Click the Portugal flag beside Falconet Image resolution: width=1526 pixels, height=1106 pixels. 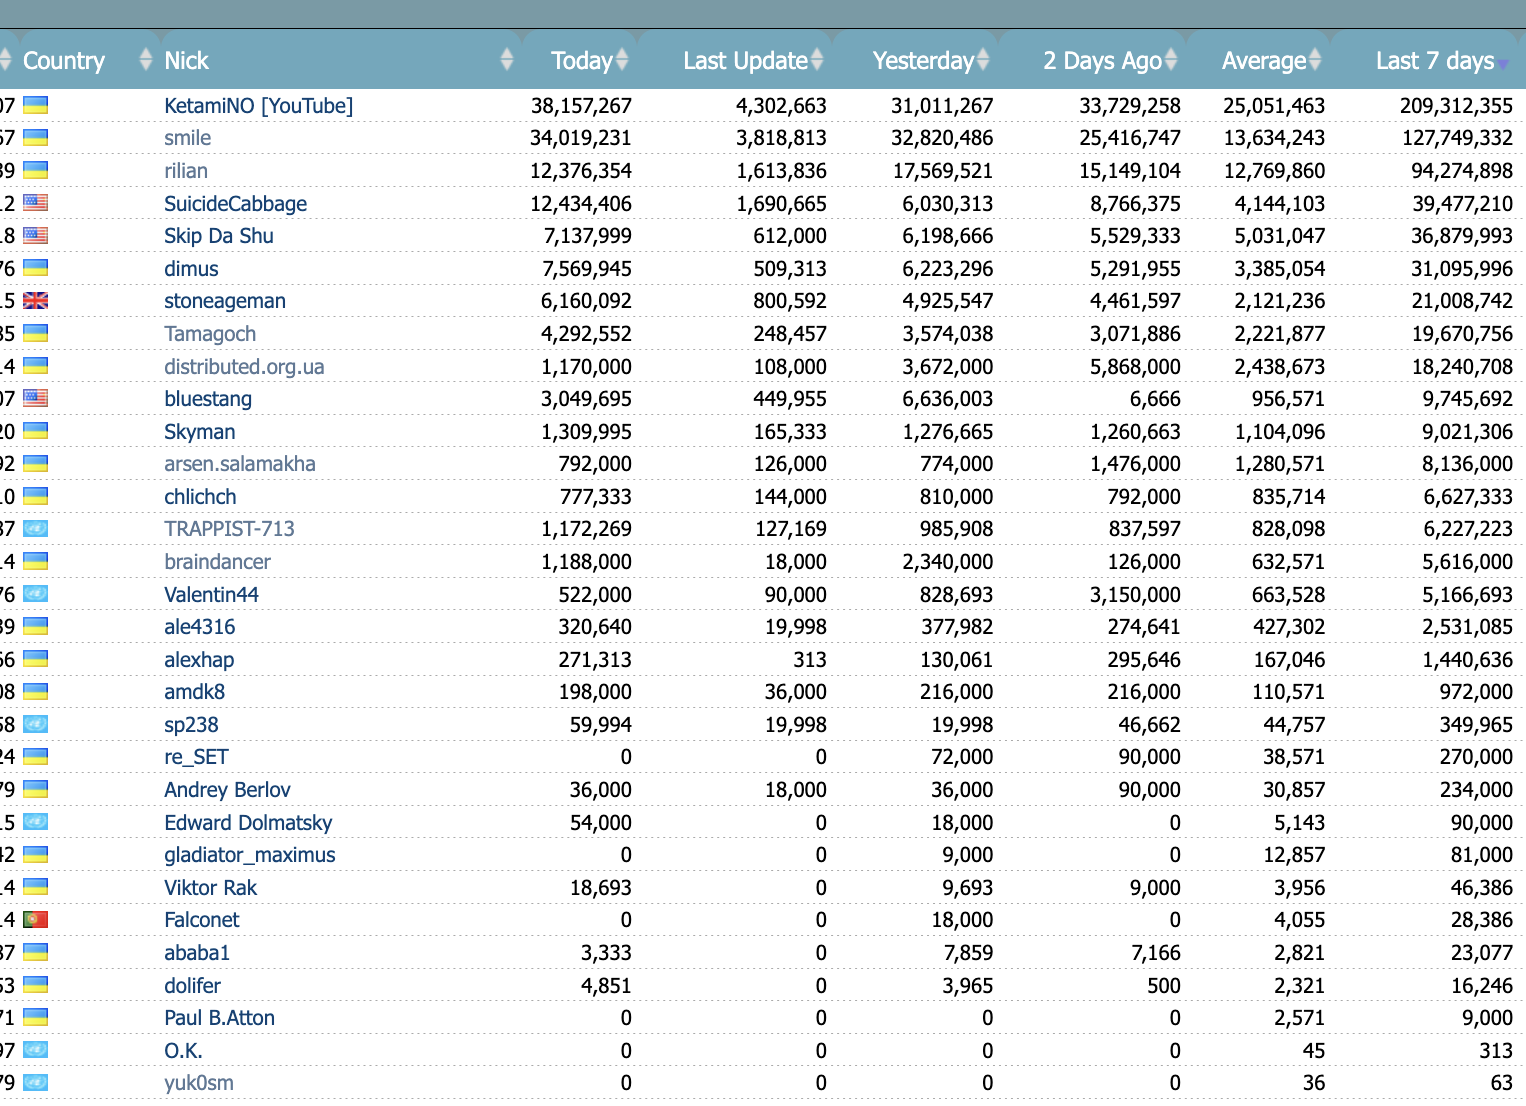coord(36,919)
